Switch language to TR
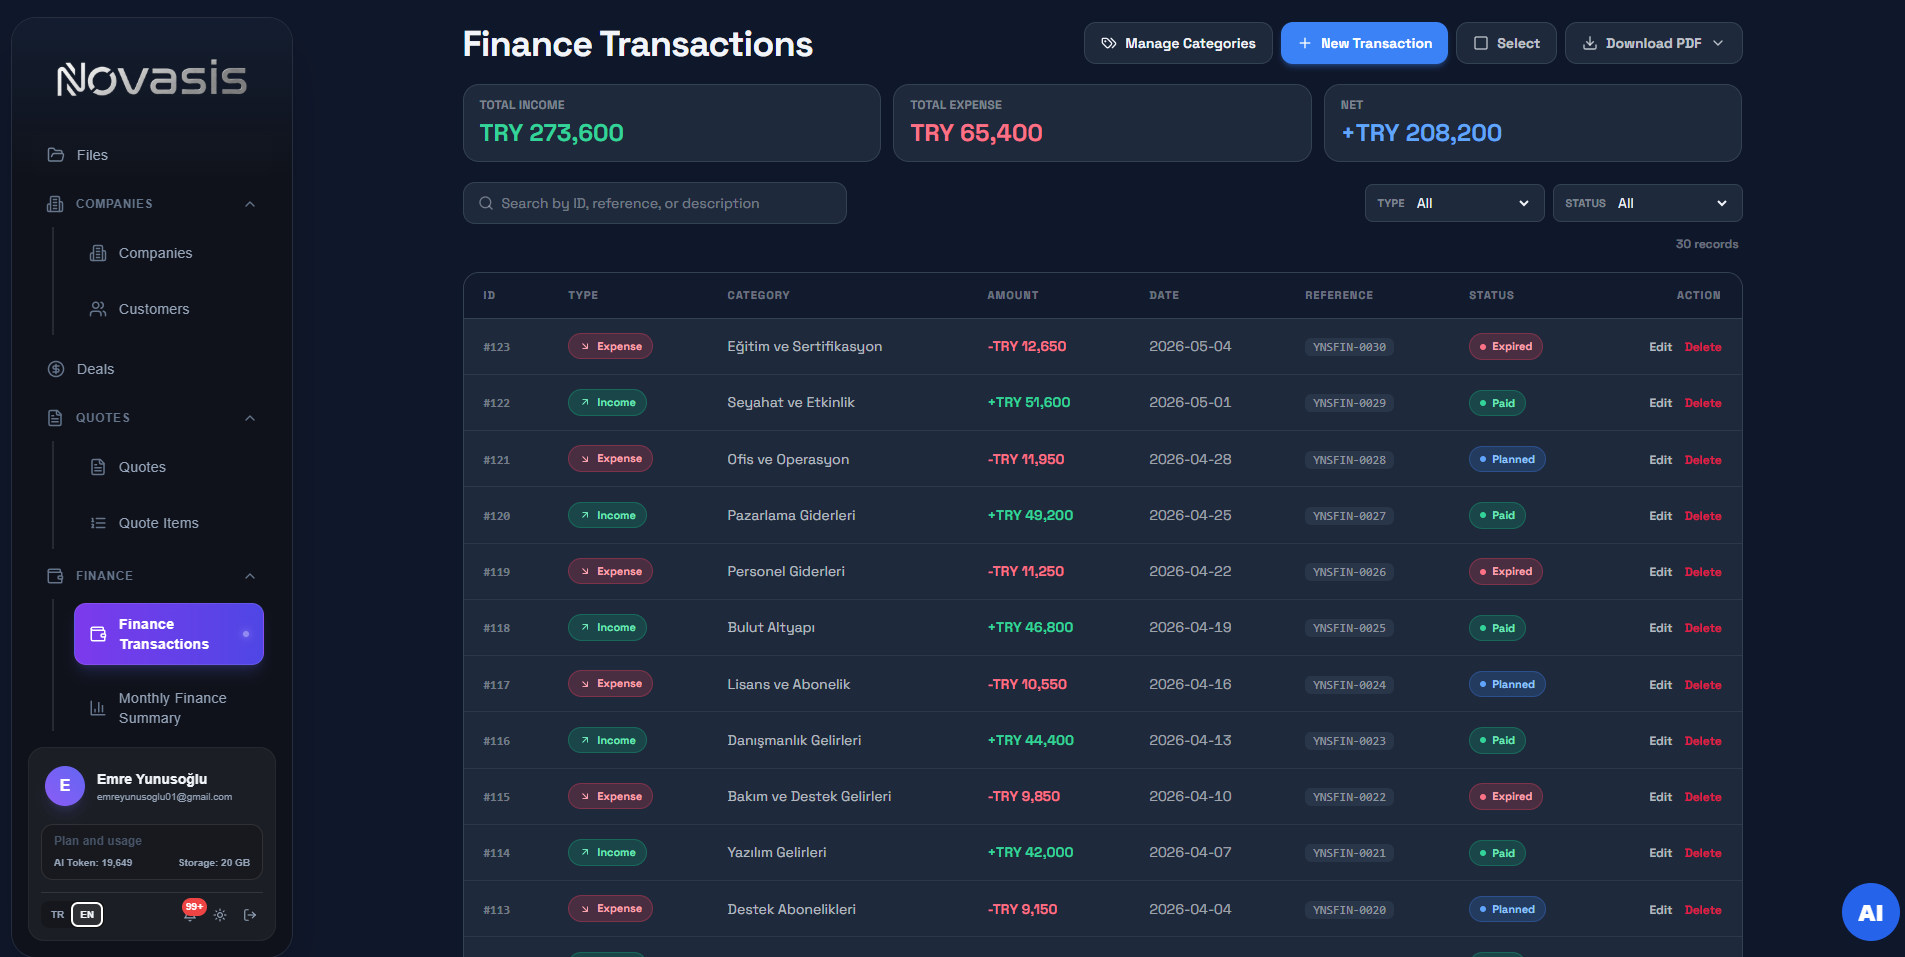The image size is (1905, 957). point(57,914)
